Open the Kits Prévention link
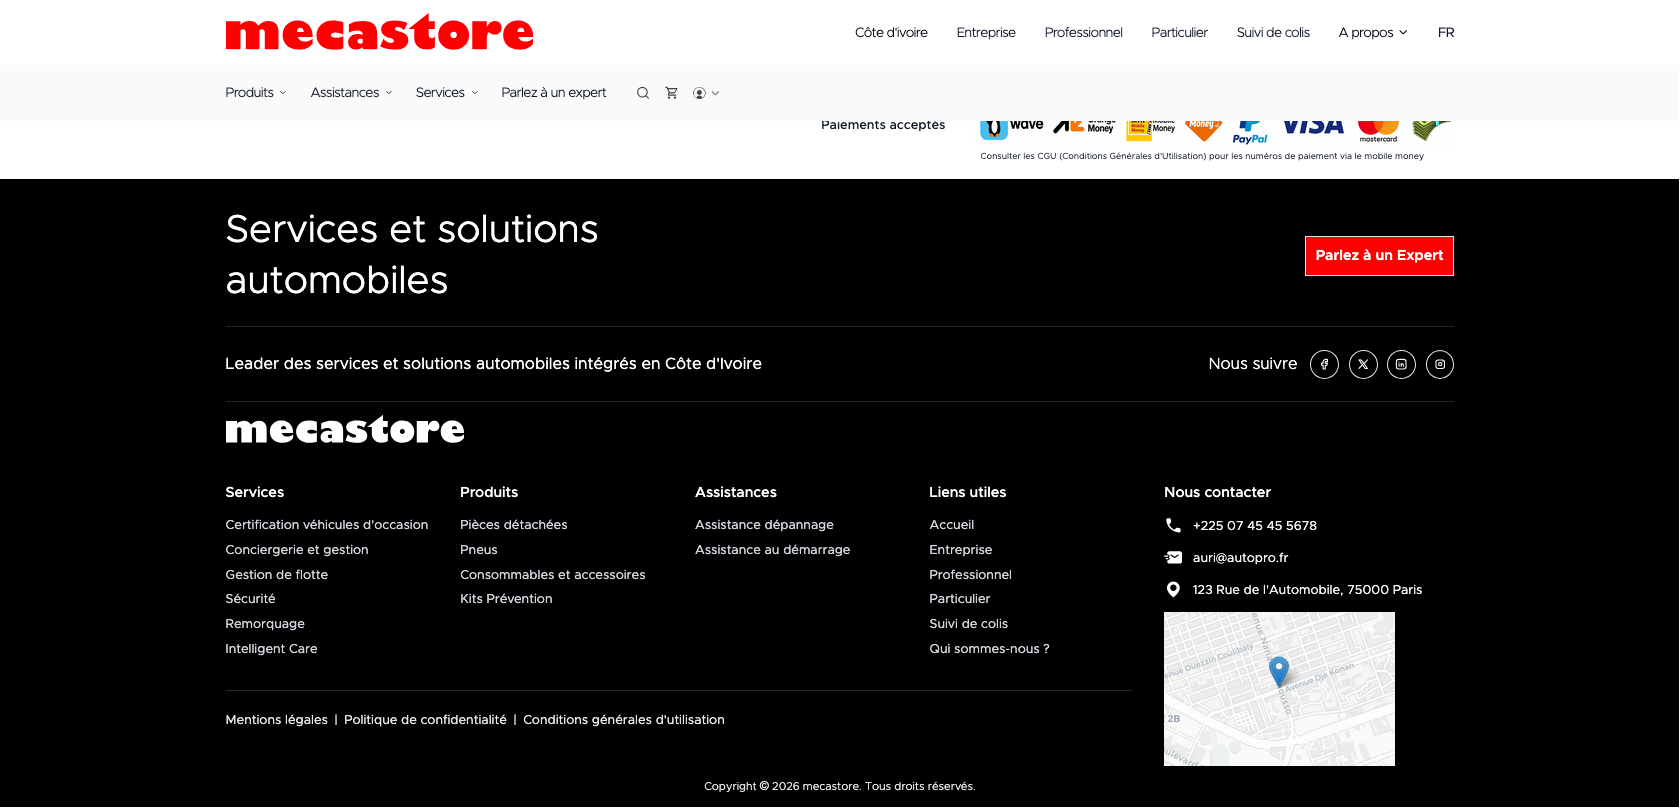 [x=506, y=599]
